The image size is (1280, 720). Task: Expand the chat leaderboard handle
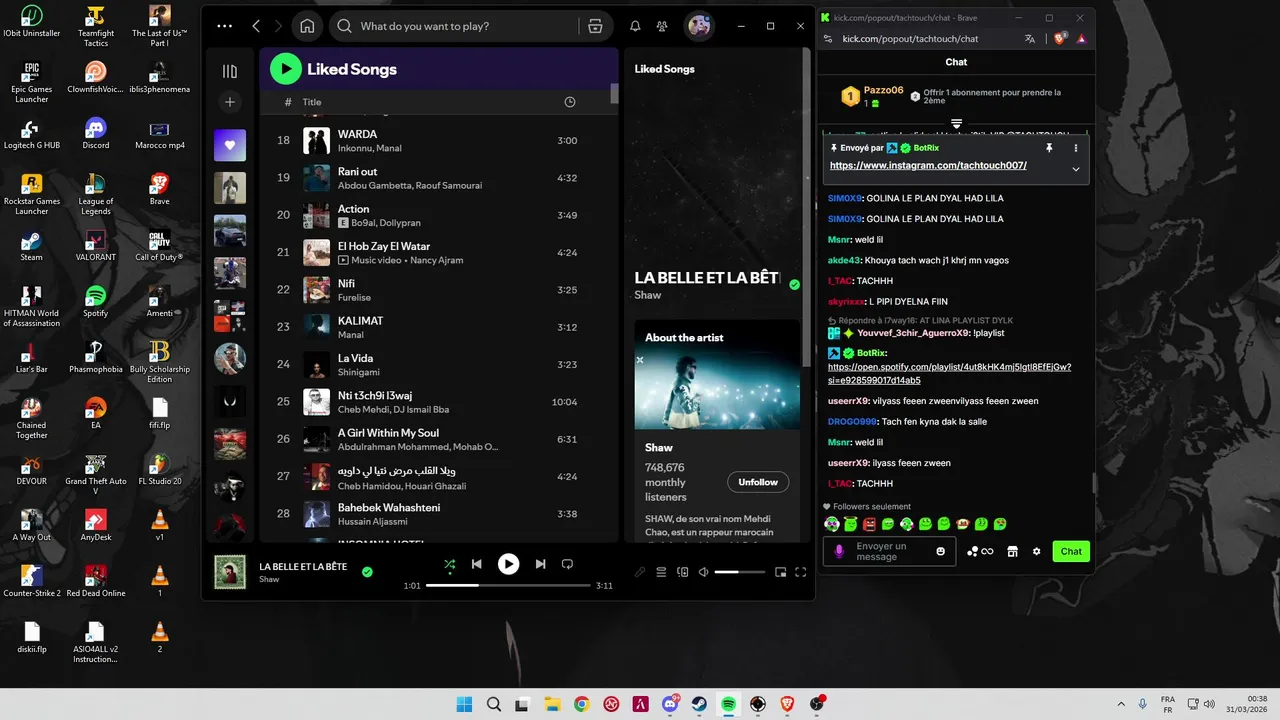pyautogui.click(x=956, y=124)
